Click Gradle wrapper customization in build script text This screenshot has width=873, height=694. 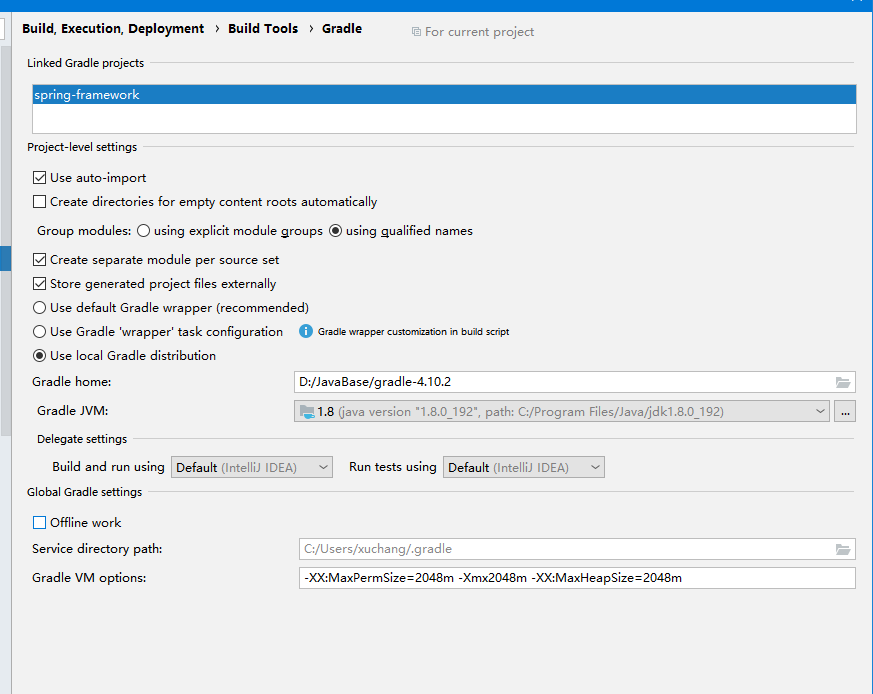413,332
